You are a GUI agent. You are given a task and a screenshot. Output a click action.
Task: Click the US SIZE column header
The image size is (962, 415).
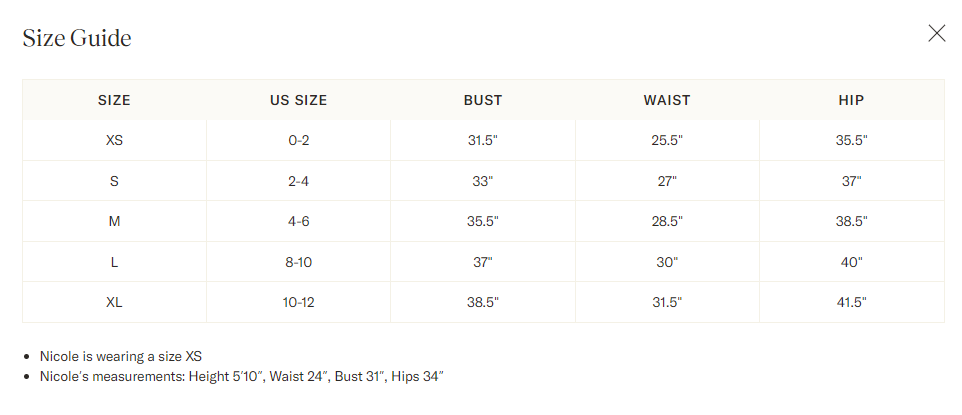(298, 100)
